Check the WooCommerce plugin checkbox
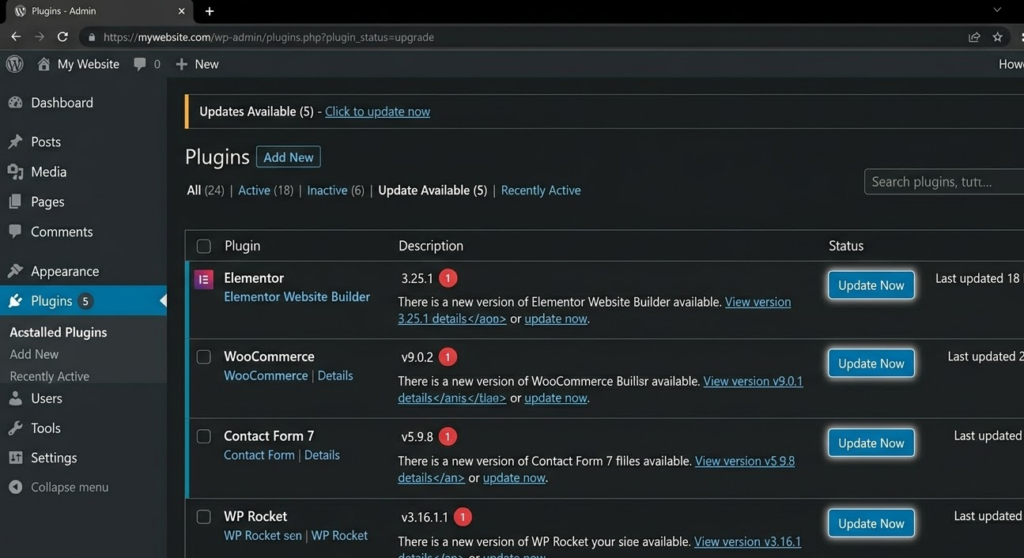 click(x=204, y=357)
